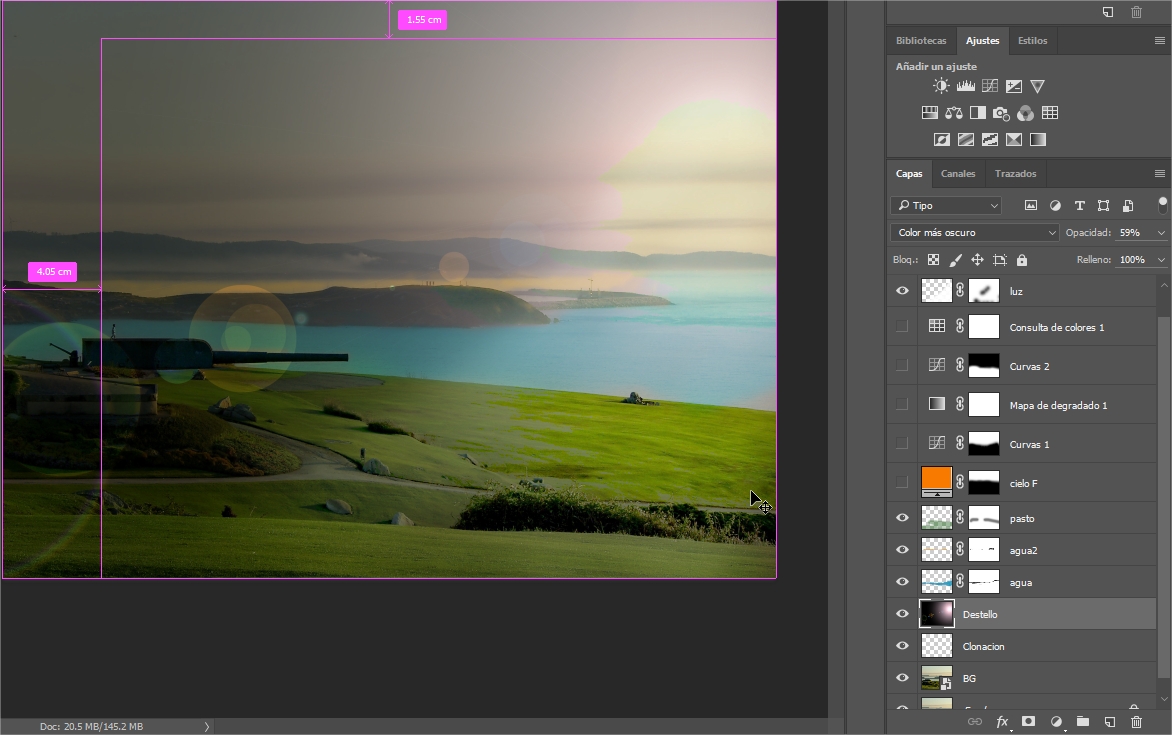Select the agua layer mask thumbnail

(984, 582)
